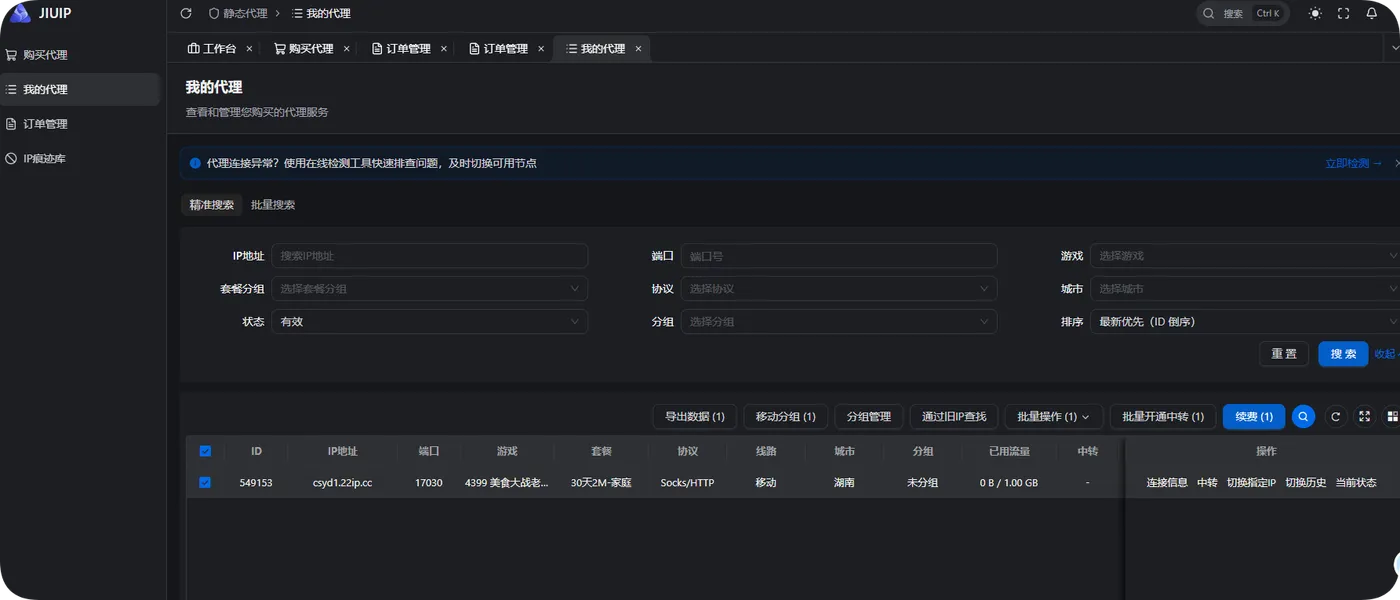Open 订单管理 in the sidebar

(80, 124)
